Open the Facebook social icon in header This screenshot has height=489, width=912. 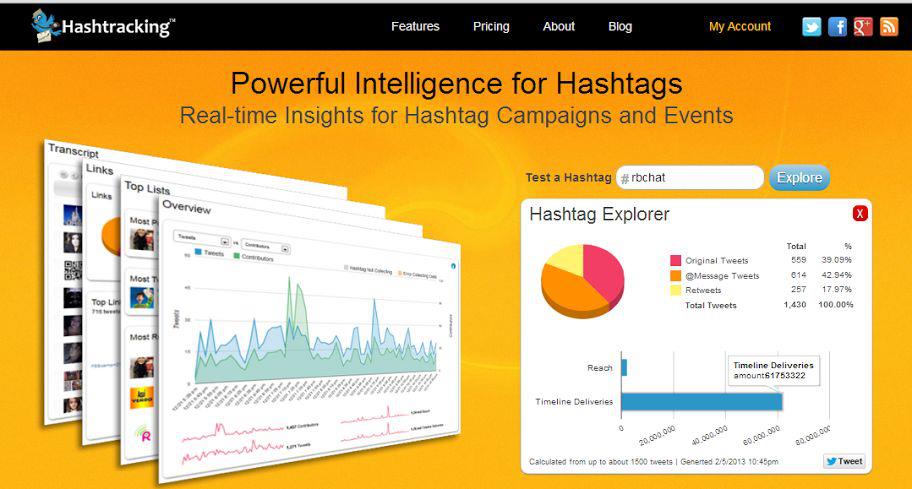(838, 27)
